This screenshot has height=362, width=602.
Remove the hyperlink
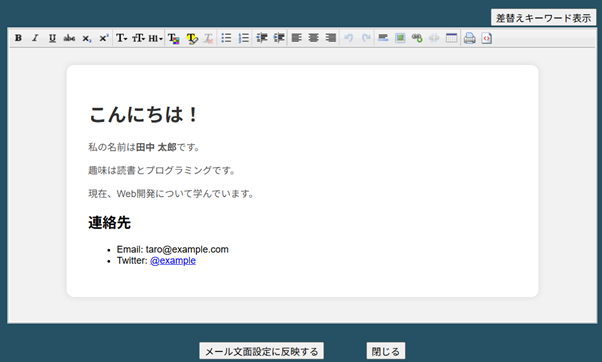tap(434, 38)
